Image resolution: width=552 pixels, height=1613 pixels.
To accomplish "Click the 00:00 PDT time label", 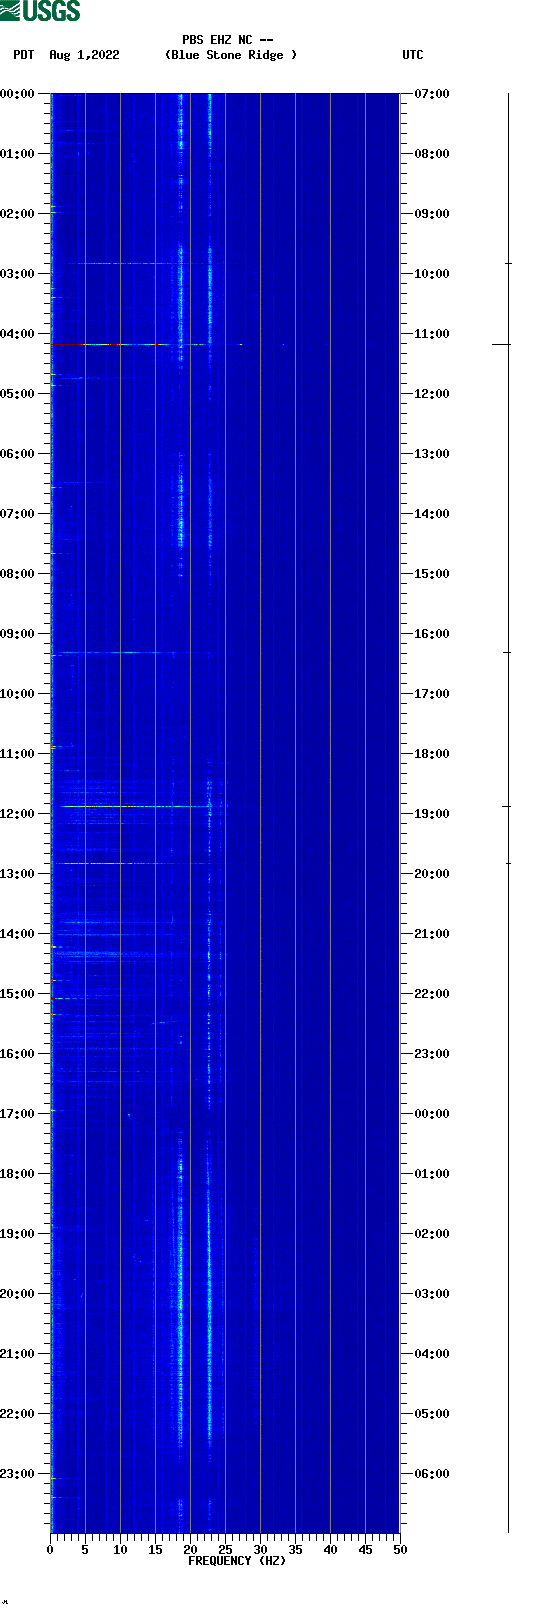I will (18, 94).
